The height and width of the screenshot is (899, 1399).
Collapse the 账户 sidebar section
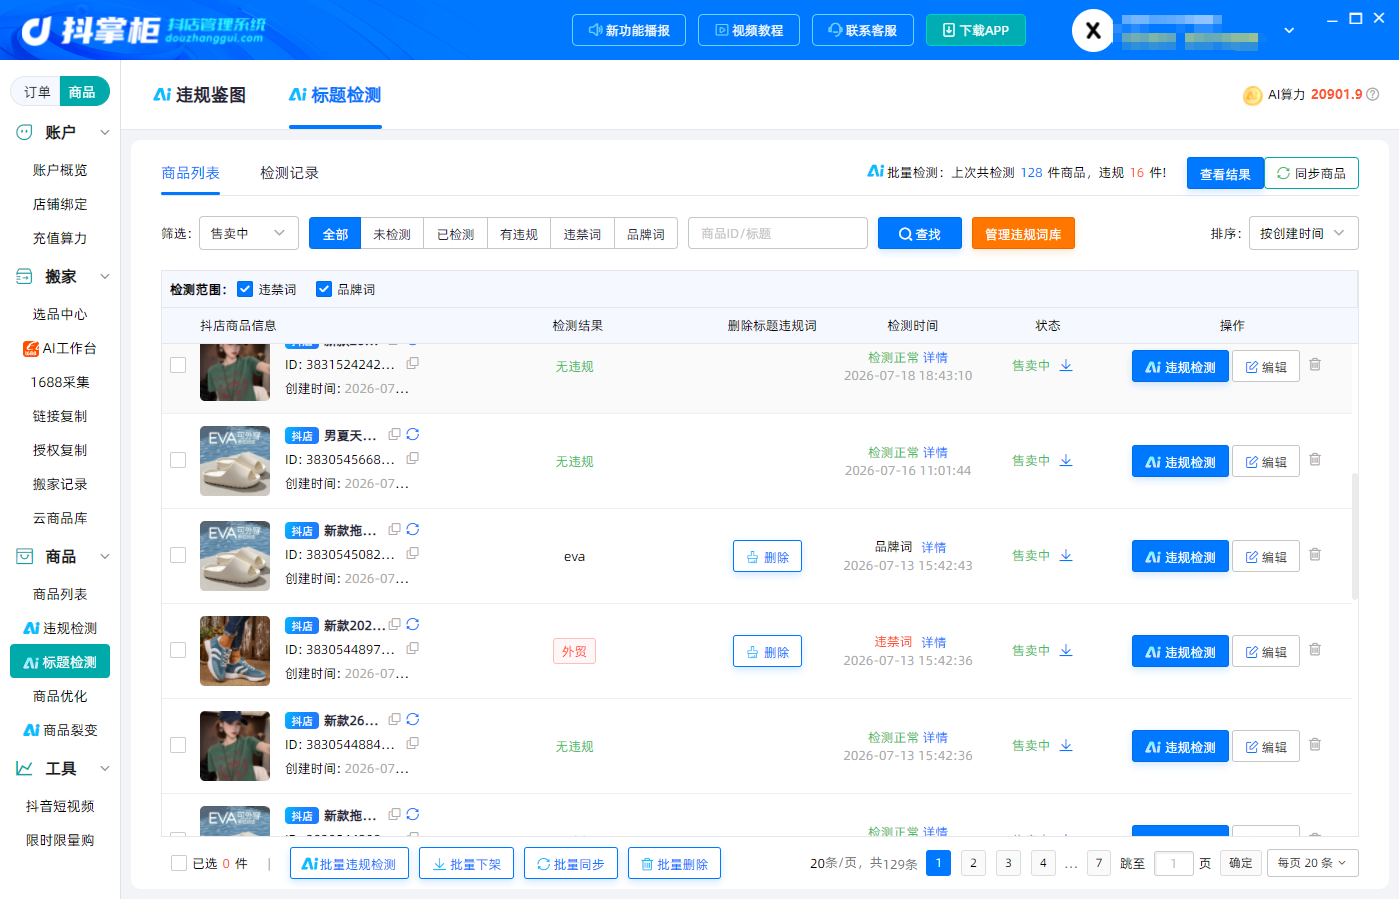[x=104, y=132]
